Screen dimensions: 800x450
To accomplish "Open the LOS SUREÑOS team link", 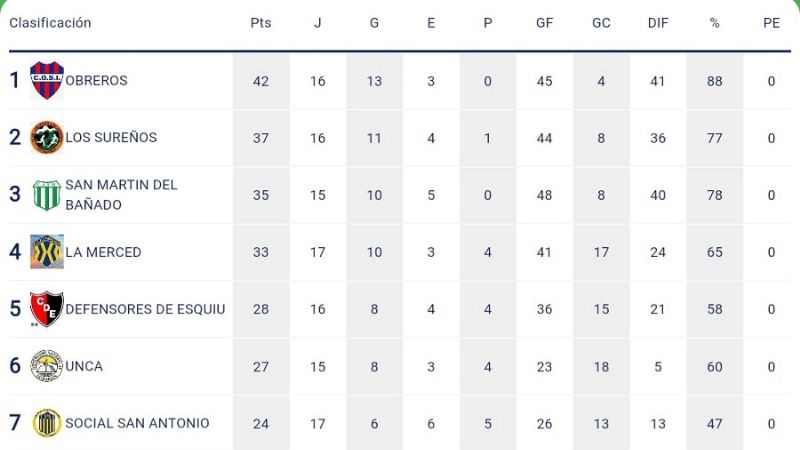I will tap(111, 137).
